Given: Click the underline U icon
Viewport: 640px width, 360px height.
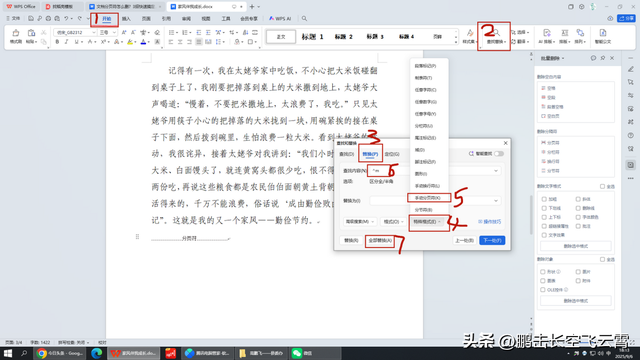Looking at the screenshot, I should [x=76, y=42].
